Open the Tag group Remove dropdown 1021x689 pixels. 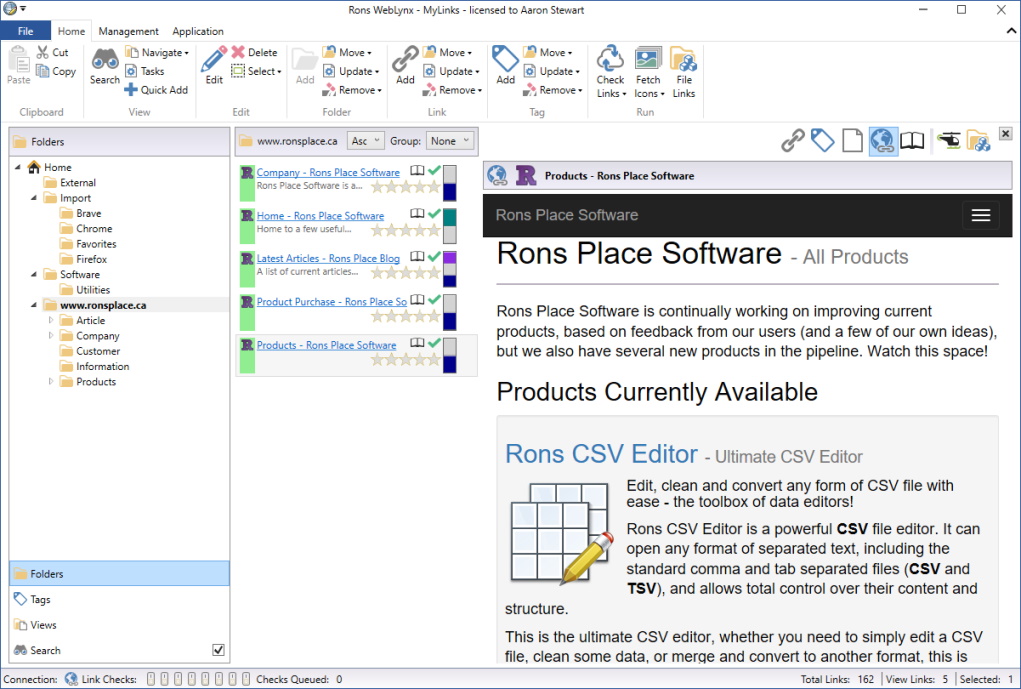(x=553, y=90)
